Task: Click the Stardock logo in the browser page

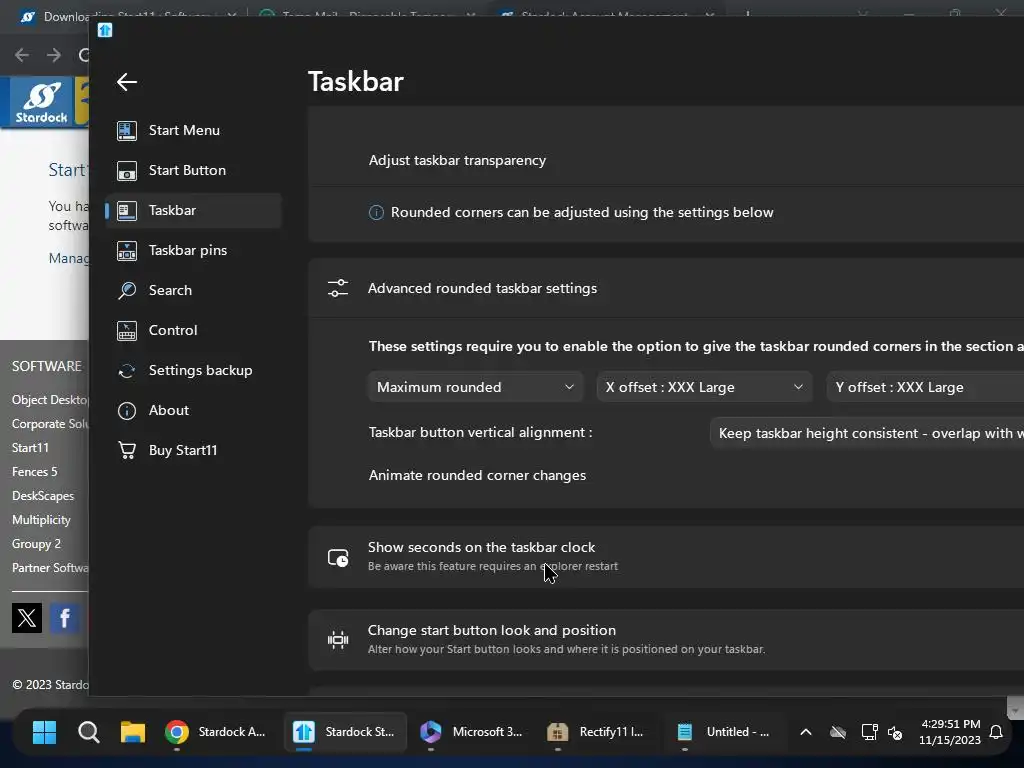Action: pyautogui.click(x=42, y=102)
